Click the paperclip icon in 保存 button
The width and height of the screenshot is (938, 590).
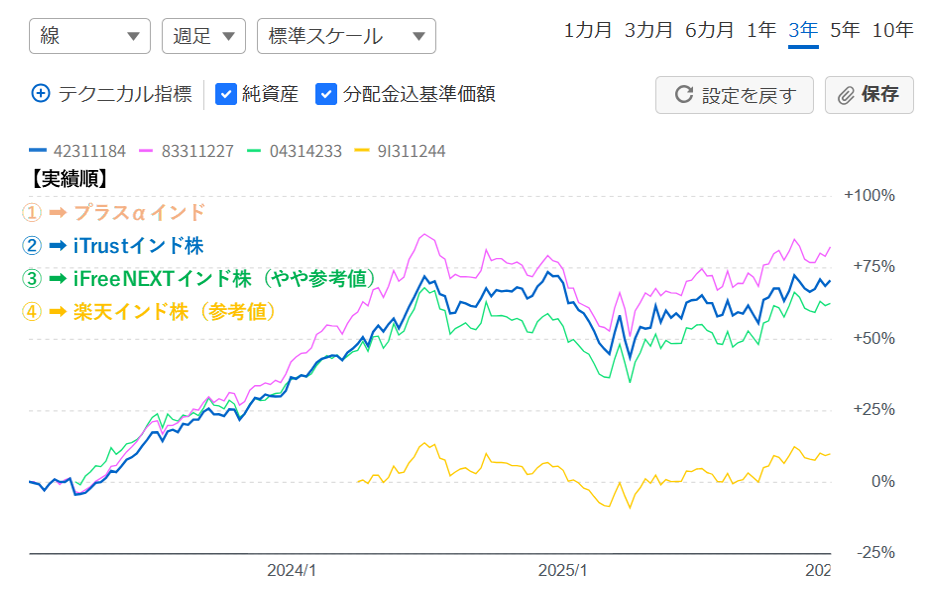pos(846,95)
